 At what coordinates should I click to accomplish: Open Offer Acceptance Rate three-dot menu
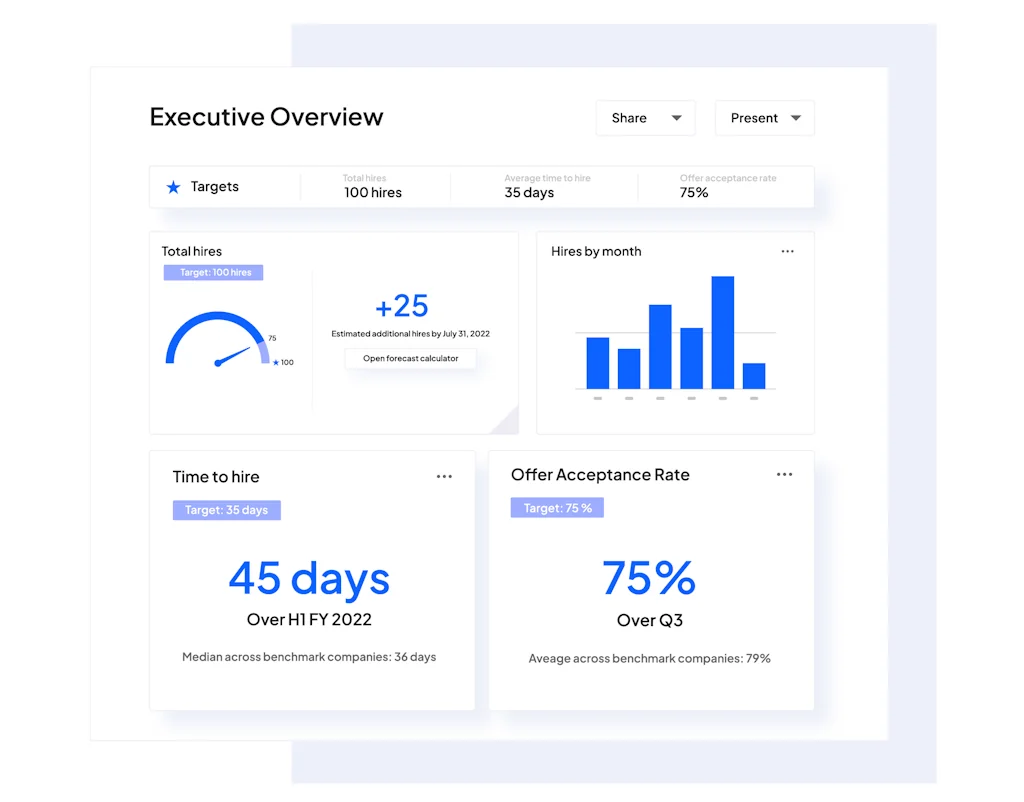coord(784,475)
